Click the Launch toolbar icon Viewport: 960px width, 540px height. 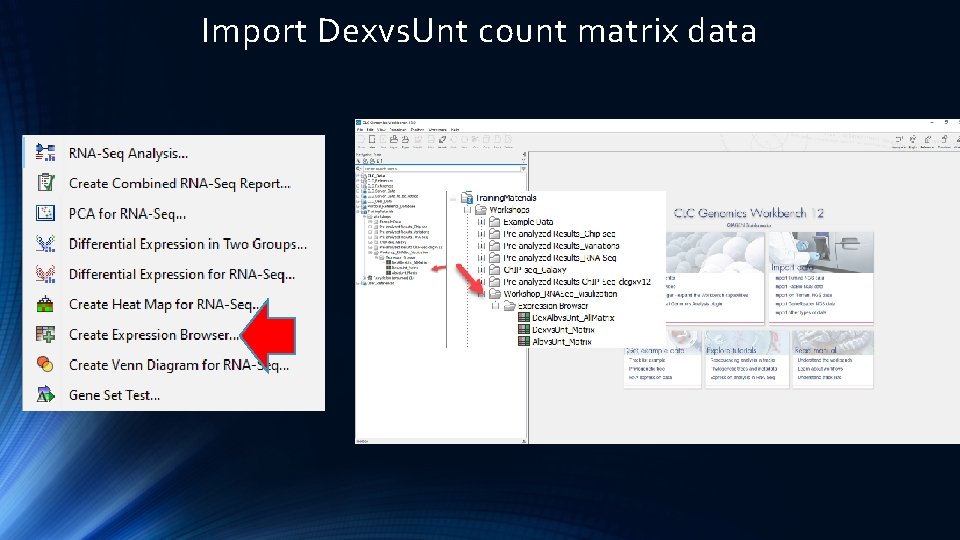tap(442, 141)
